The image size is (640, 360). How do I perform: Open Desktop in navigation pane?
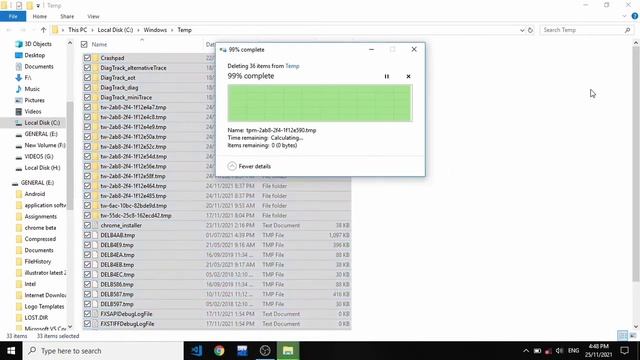[x=35, y=55]
